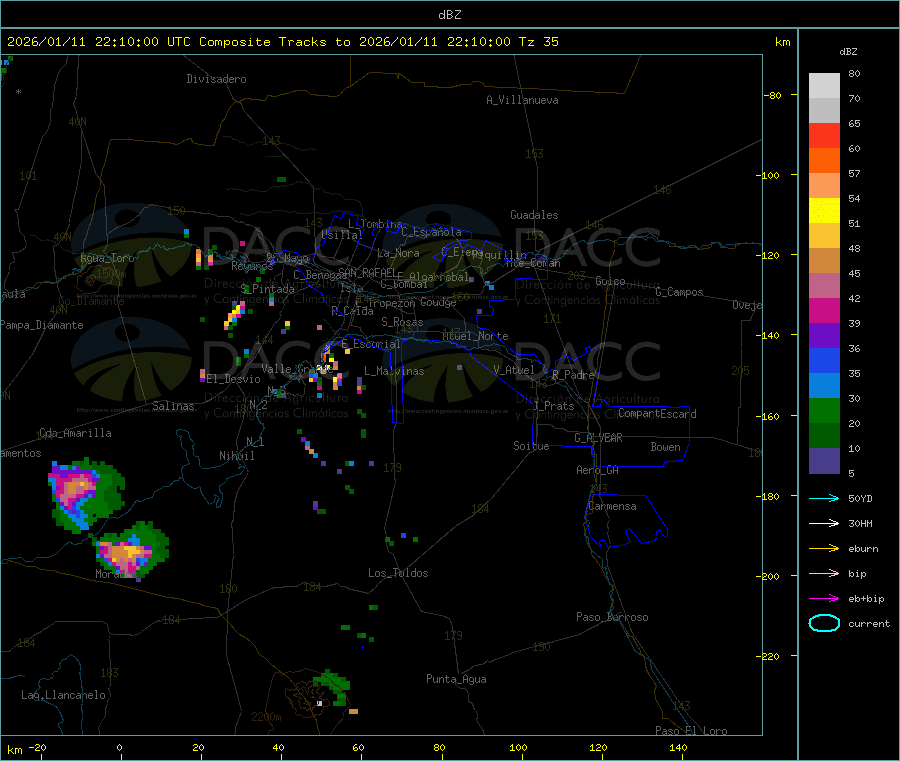Screen dimensions: 900x761
Task: Click the yellow eburn arrow legend icon
Action: coord(824,549)
